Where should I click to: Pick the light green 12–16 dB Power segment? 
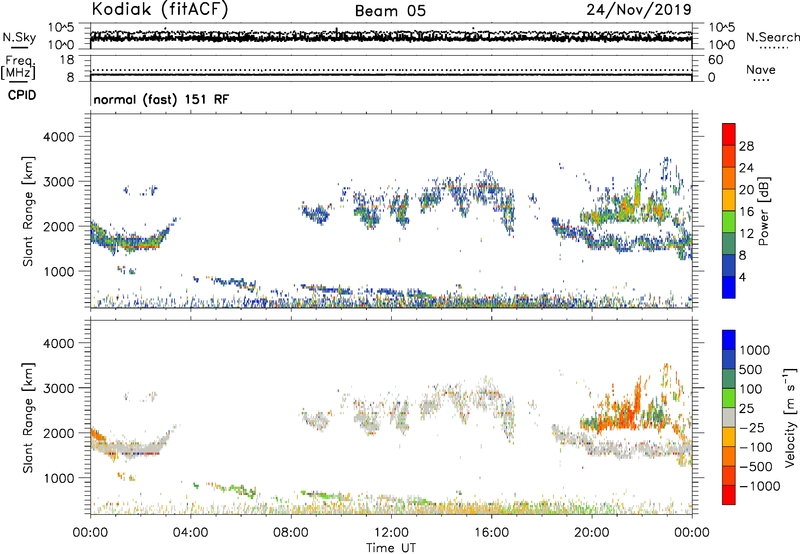[x=729, y=221]
